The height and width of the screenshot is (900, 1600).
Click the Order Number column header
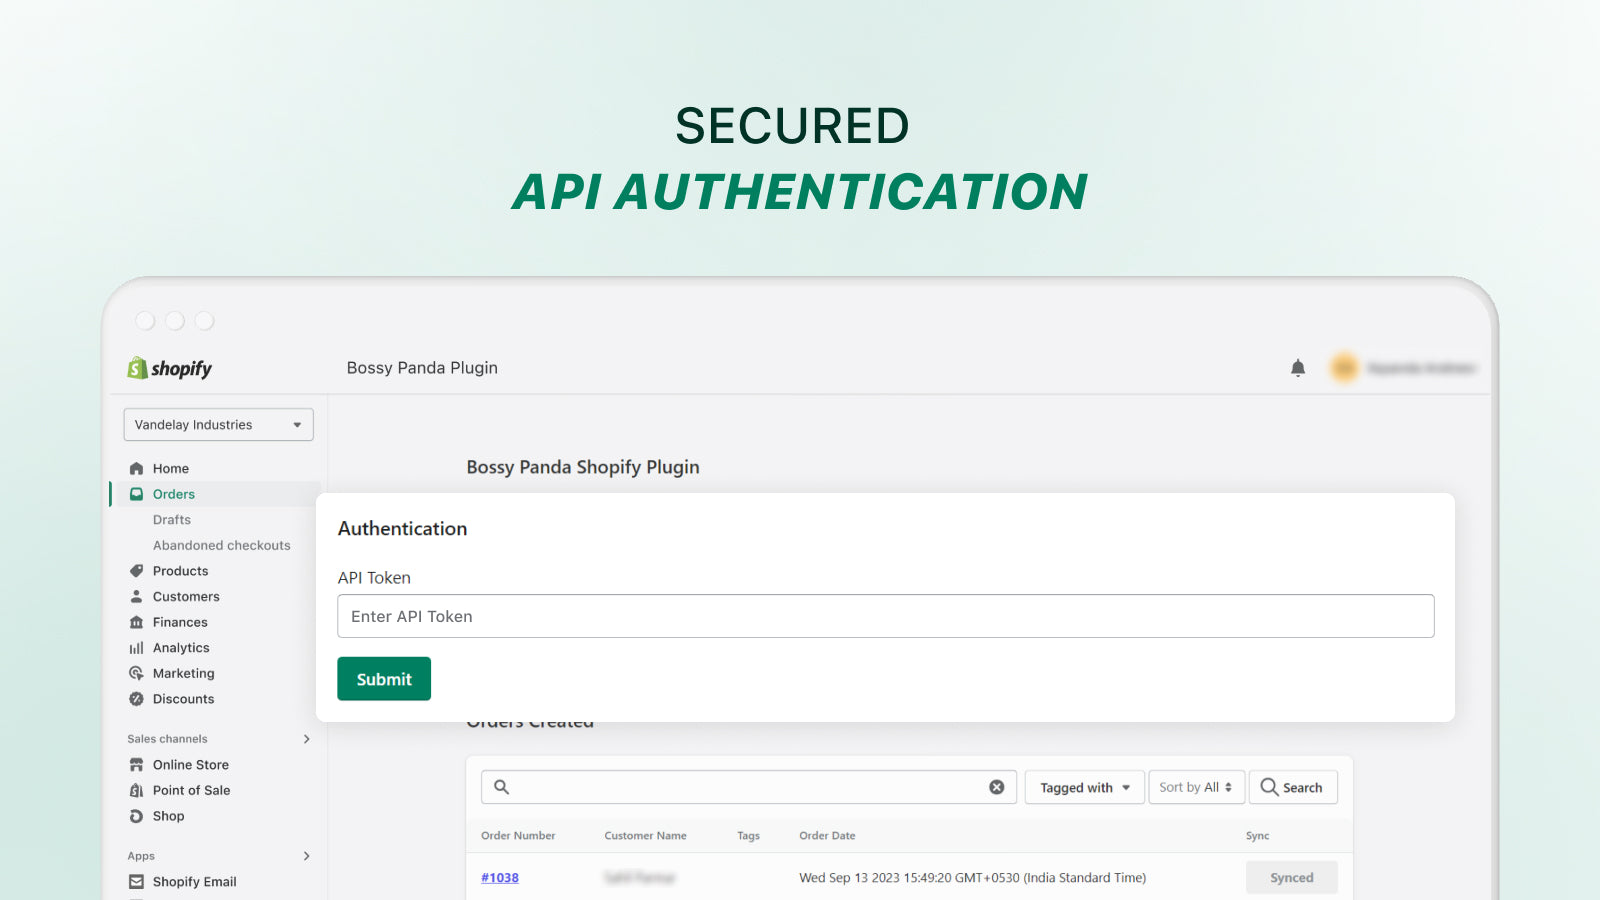click(518, 836)
